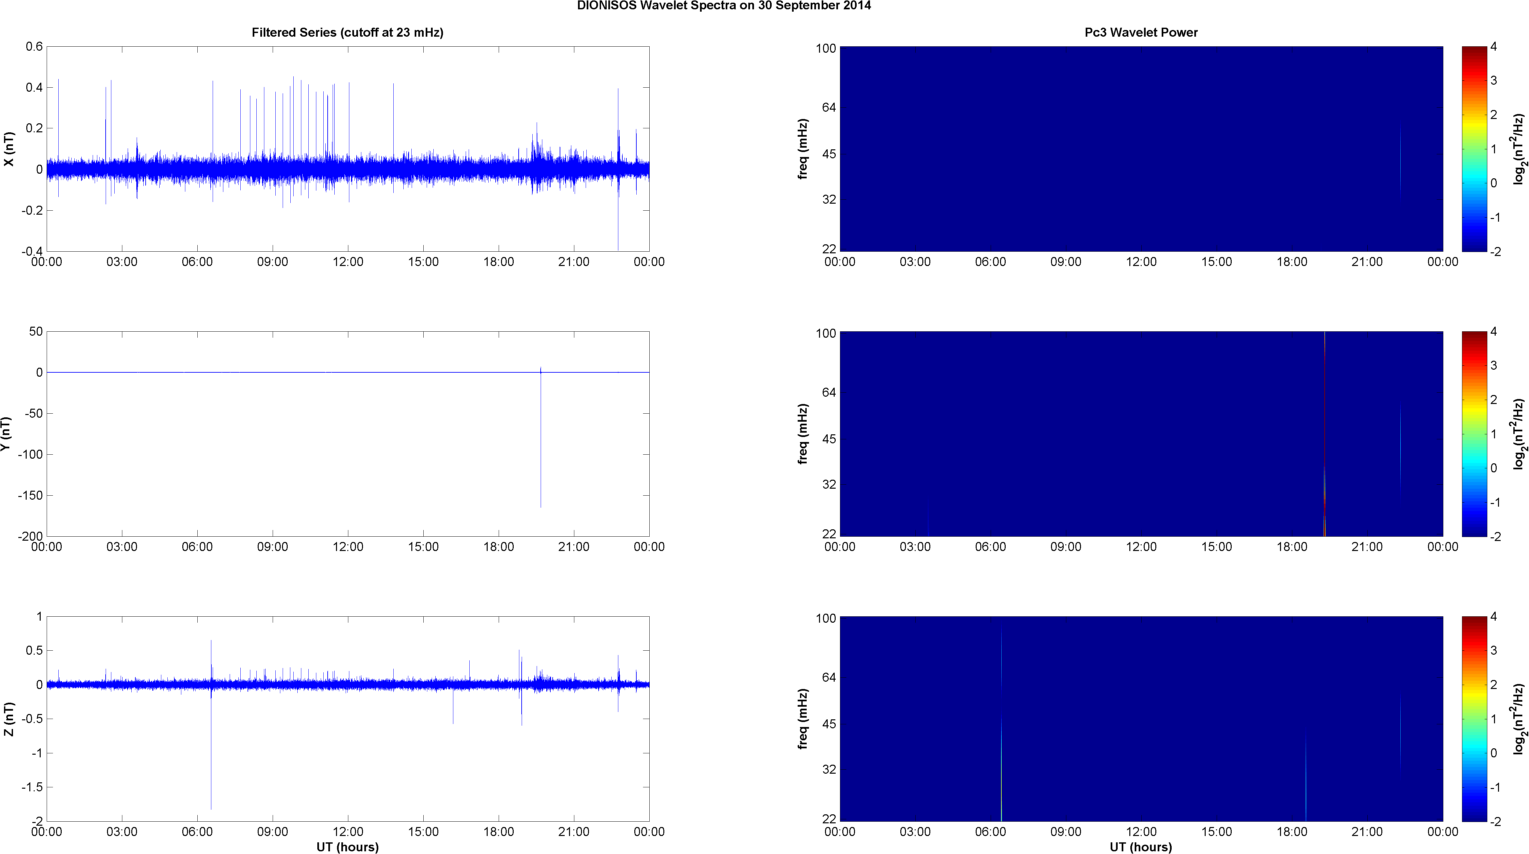Click the "100" frequency tick of the top spectrogram
Viewport: 1529px width, 854px height.
(826, 48)
